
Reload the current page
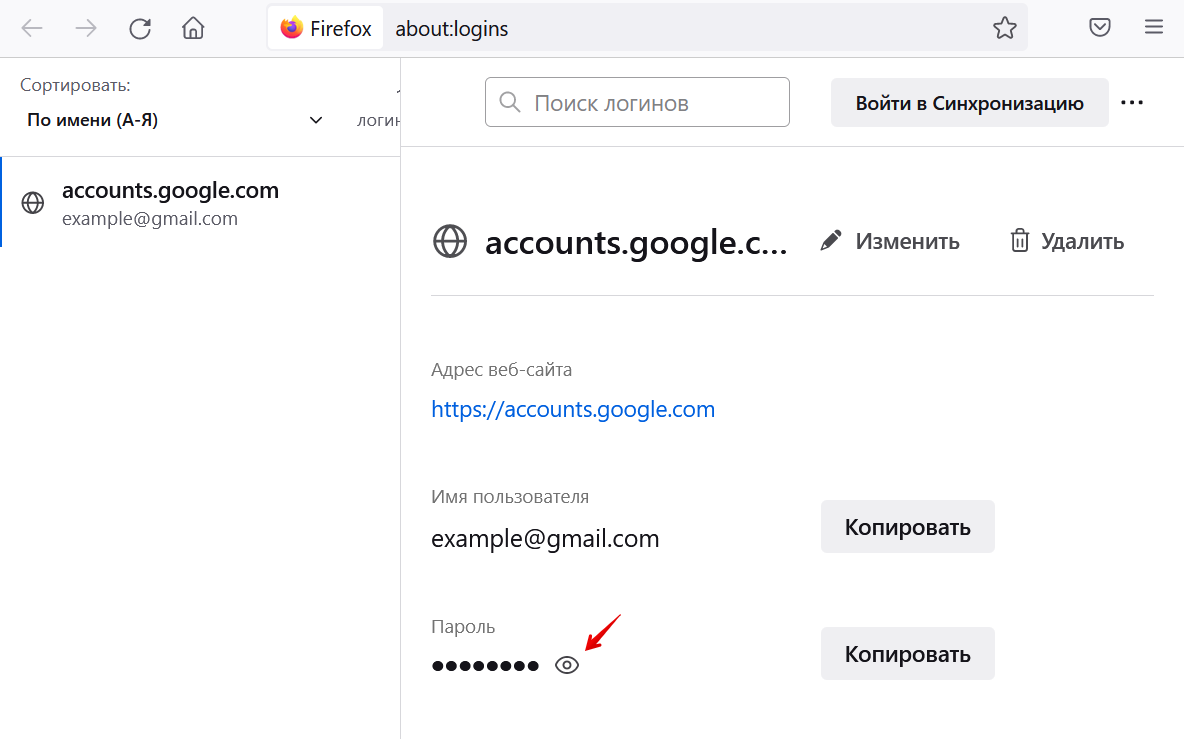point(140,28)
